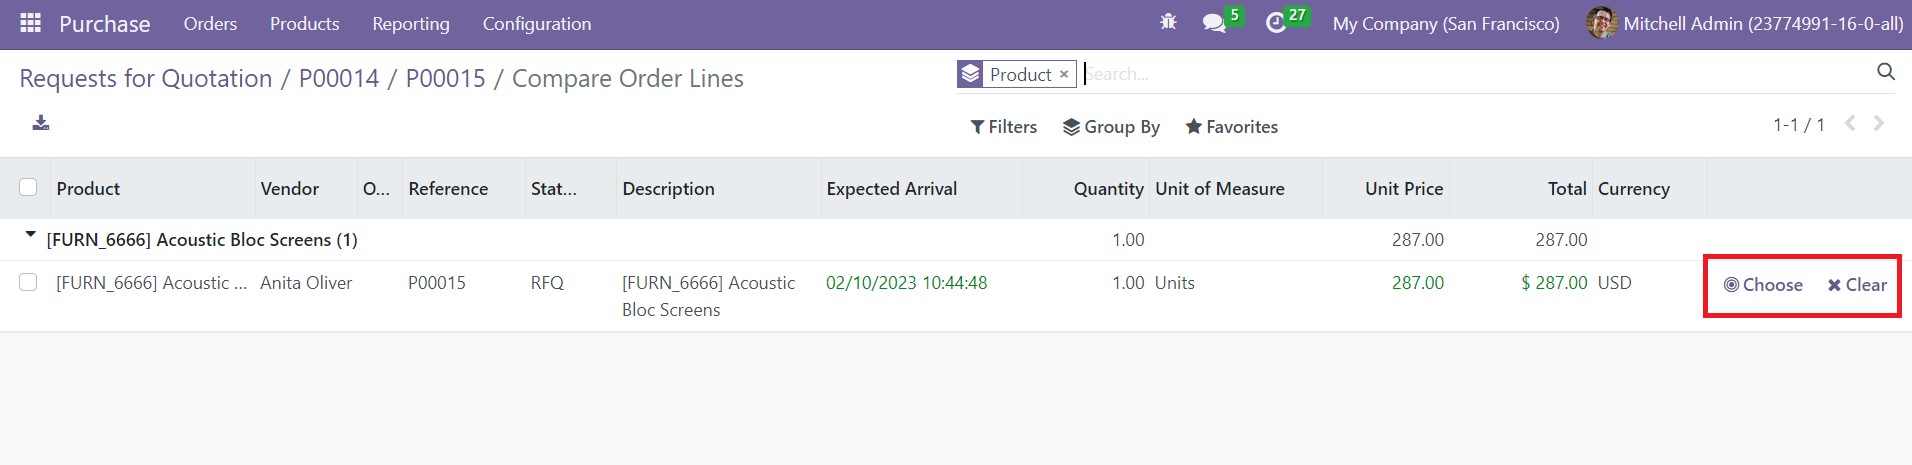Image resolution: width=1912 pixels, height=465 pixels.
Task: Click the export download icon
Action: click(x=41, y=123)
